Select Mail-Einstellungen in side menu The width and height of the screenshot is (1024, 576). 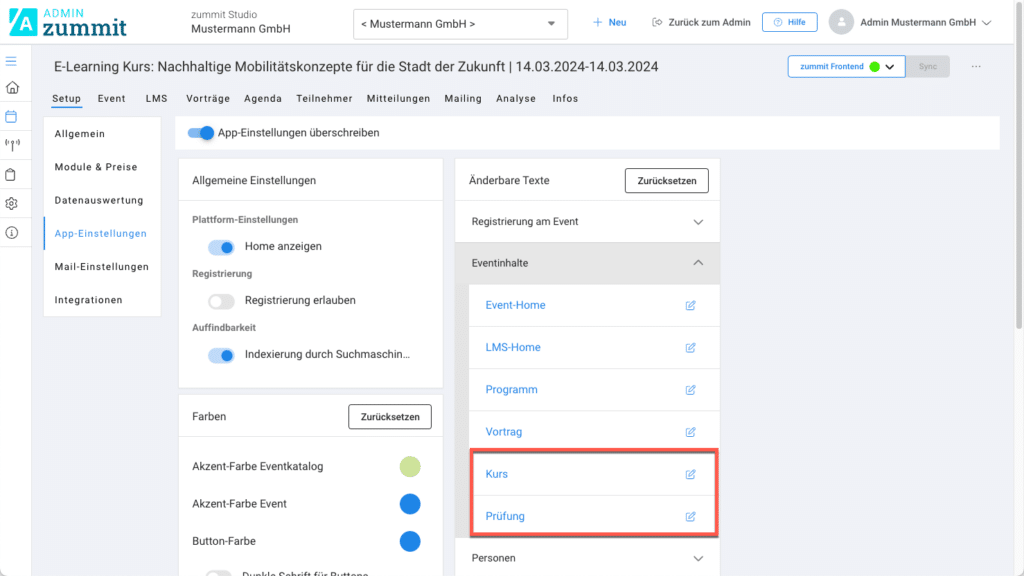101,267
